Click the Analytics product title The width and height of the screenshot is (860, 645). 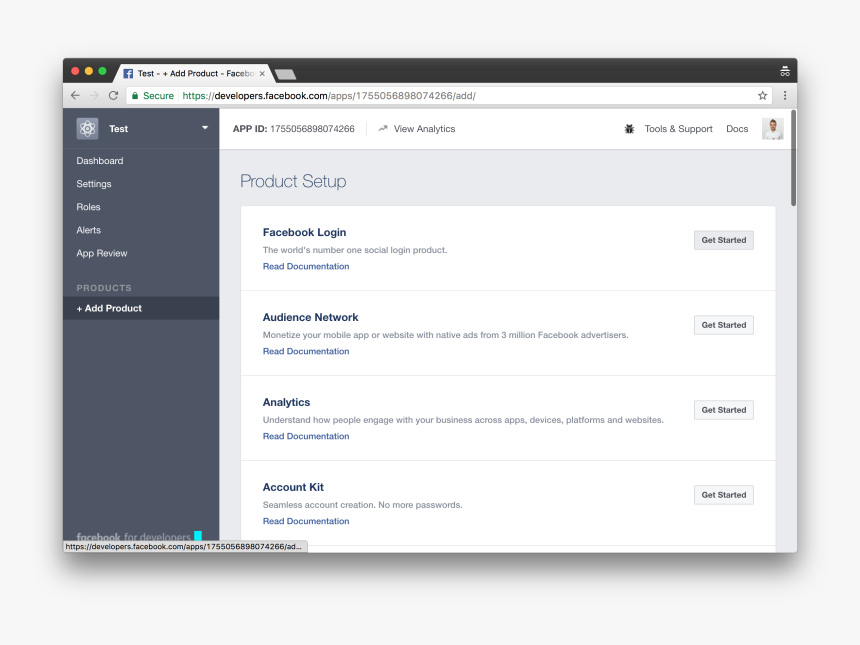(286, 403)
